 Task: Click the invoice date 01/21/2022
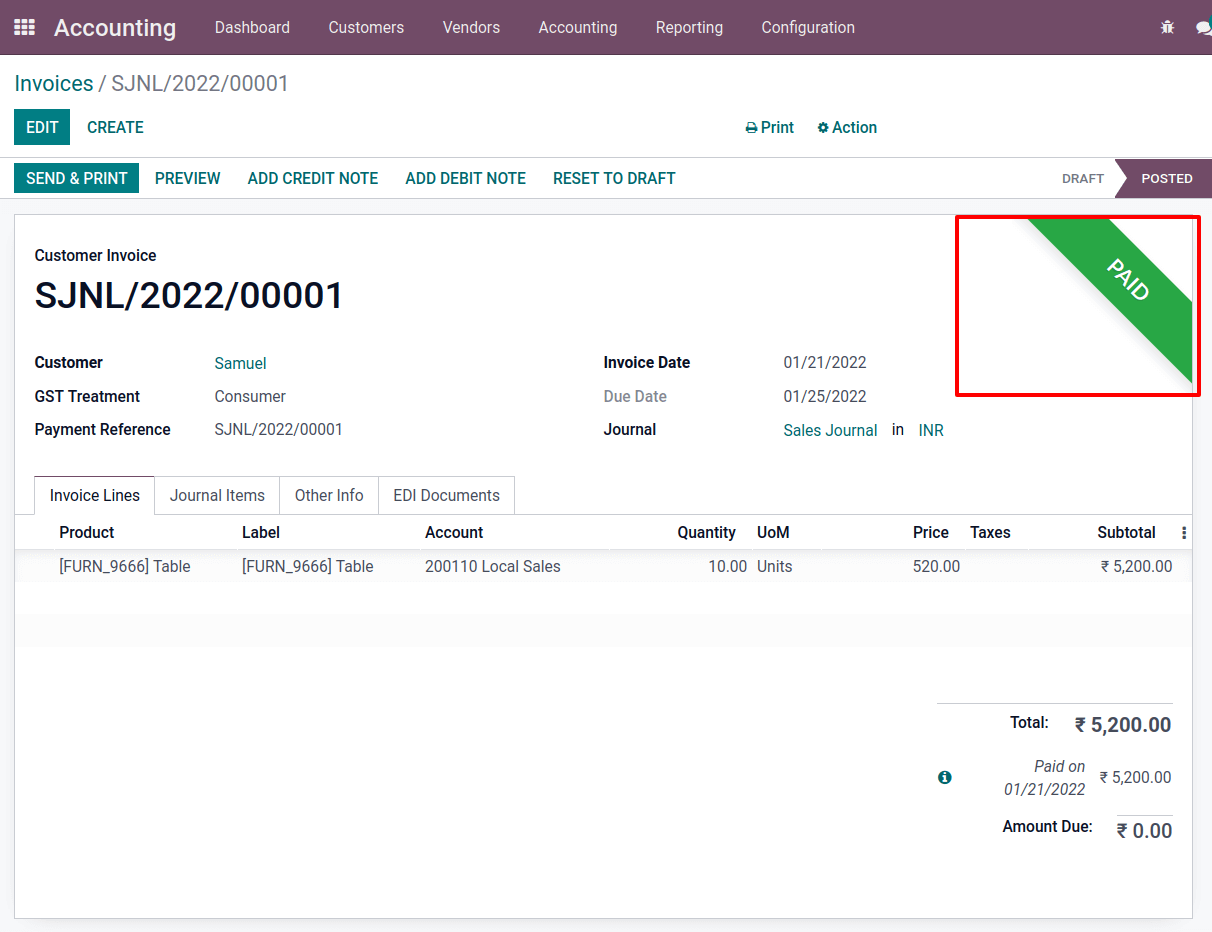825,363
